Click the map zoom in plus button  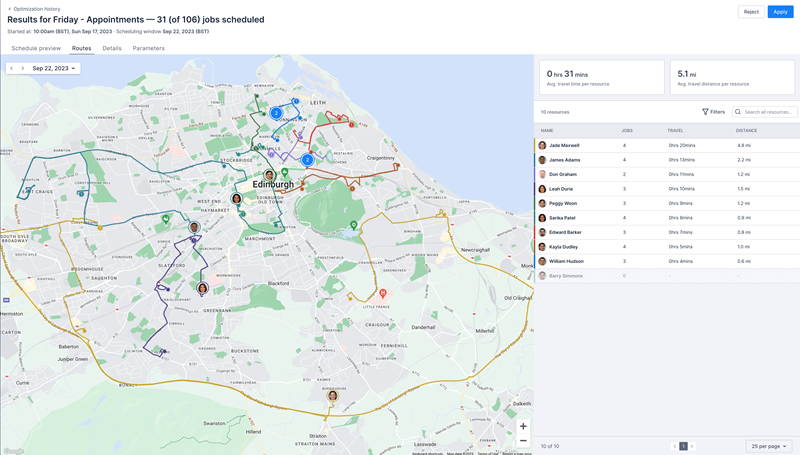pos(523,426)
